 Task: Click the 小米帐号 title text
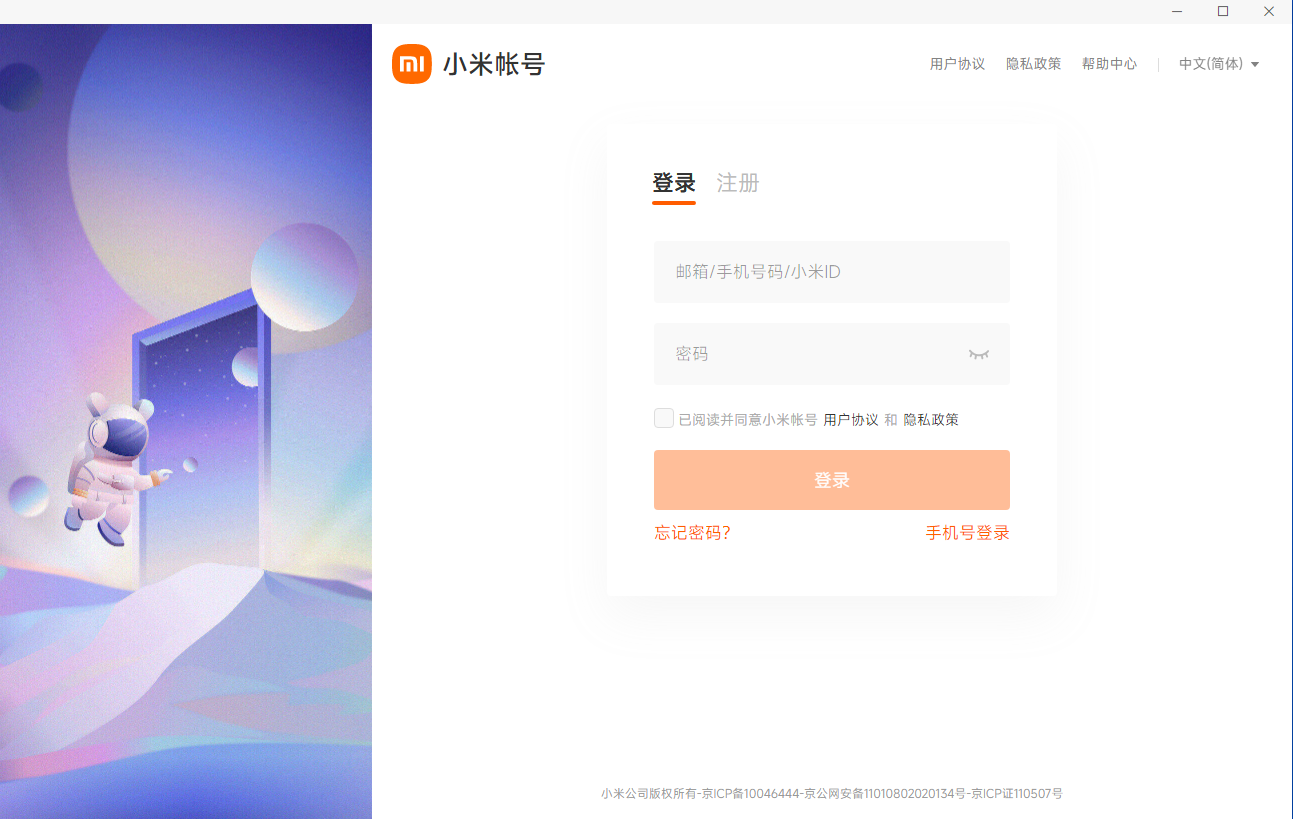[494, 65]
